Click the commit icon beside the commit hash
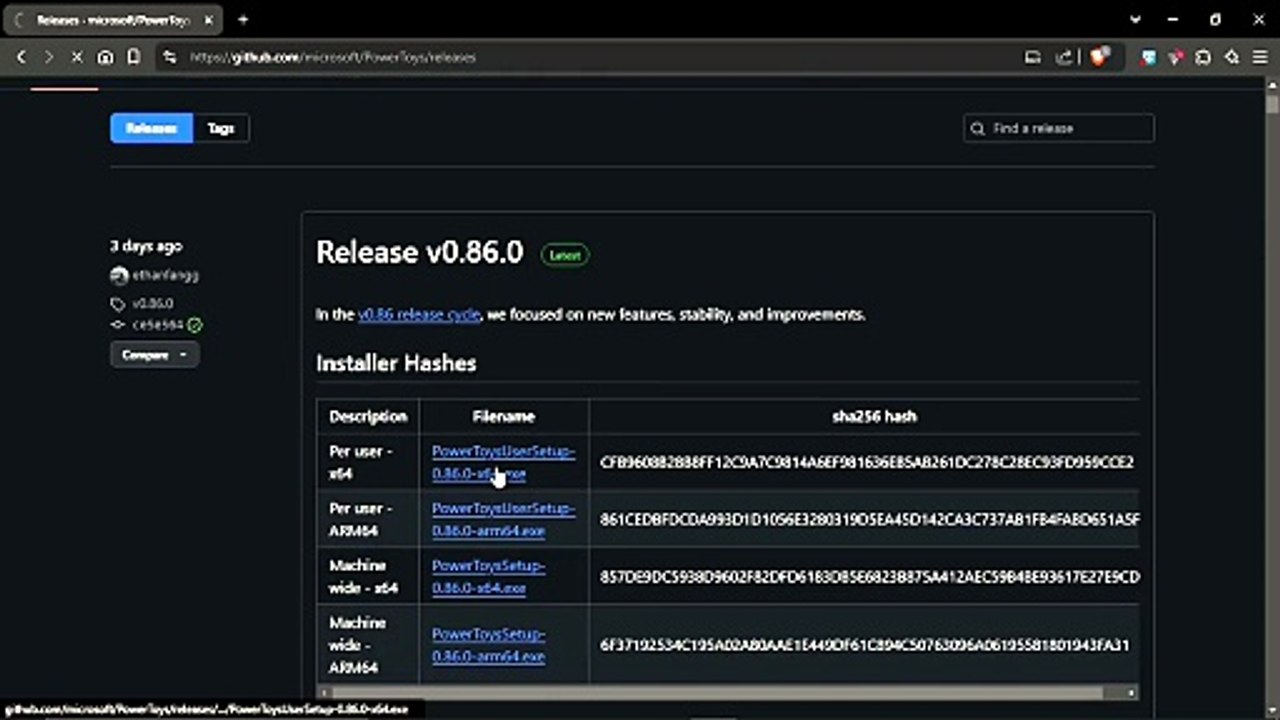This screenshot has height=720, width=1280. [118, 325]
